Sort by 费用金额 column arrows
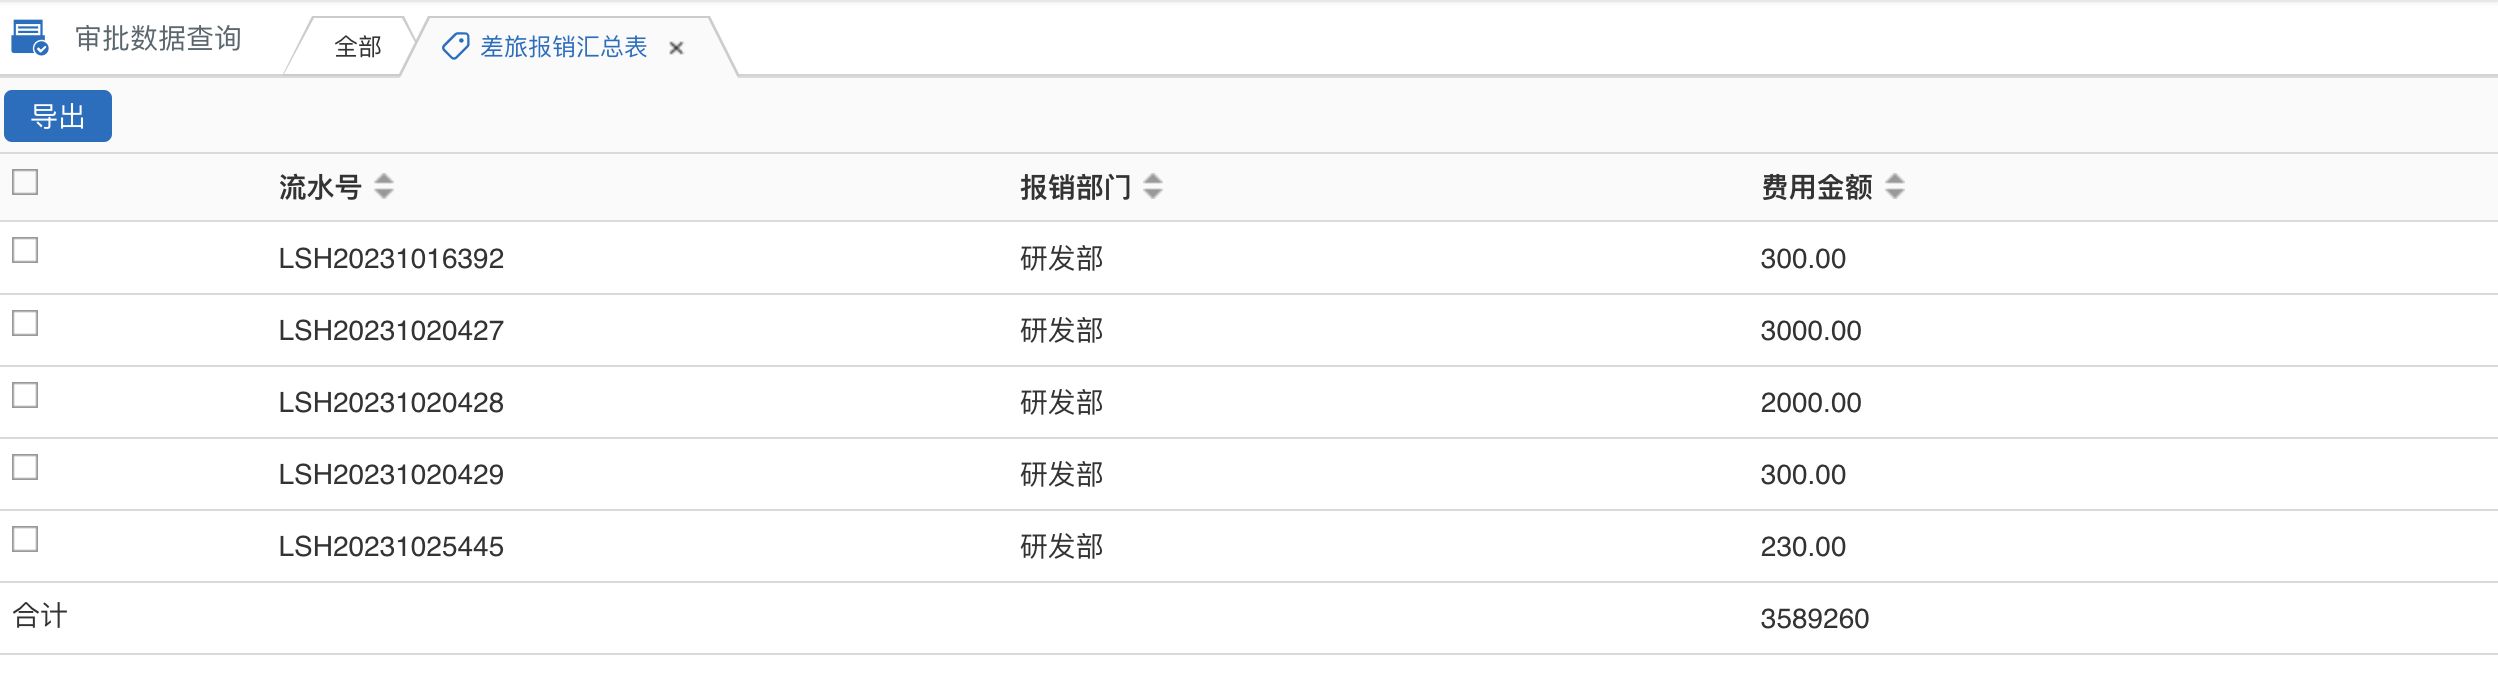The width and height of the screenshot is (2498, 680). point(1895,186)
